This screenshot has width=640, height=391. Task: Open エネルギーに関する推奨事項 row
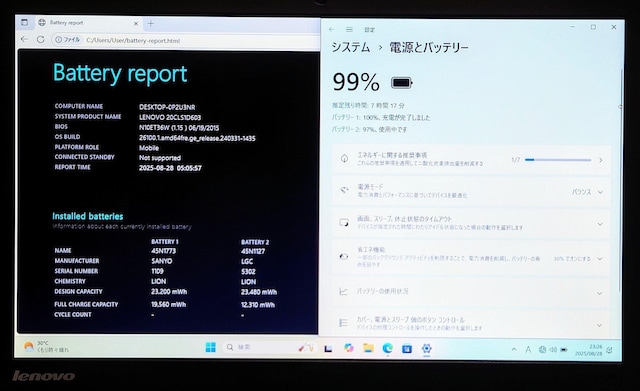tap(471, 159)
